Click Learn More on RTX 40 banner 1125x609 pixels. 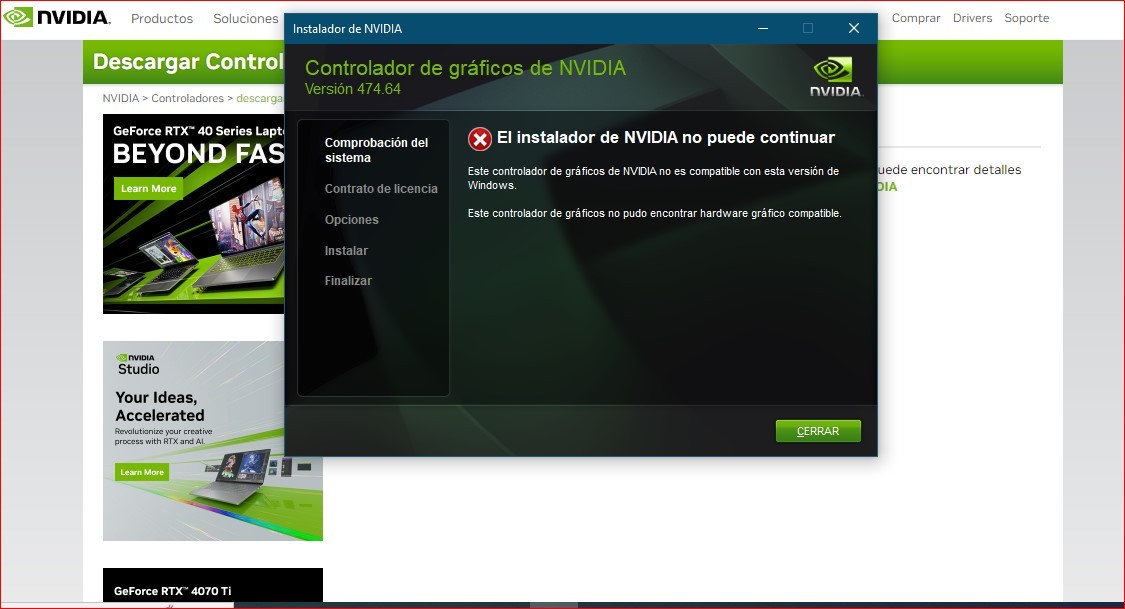pos(149,189)
